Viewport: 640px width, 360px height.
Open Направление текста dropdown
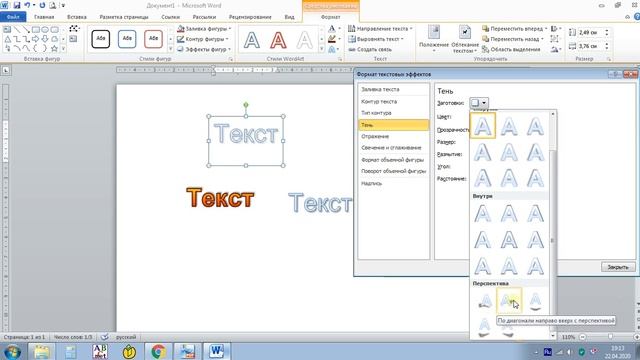click(380, 29)
